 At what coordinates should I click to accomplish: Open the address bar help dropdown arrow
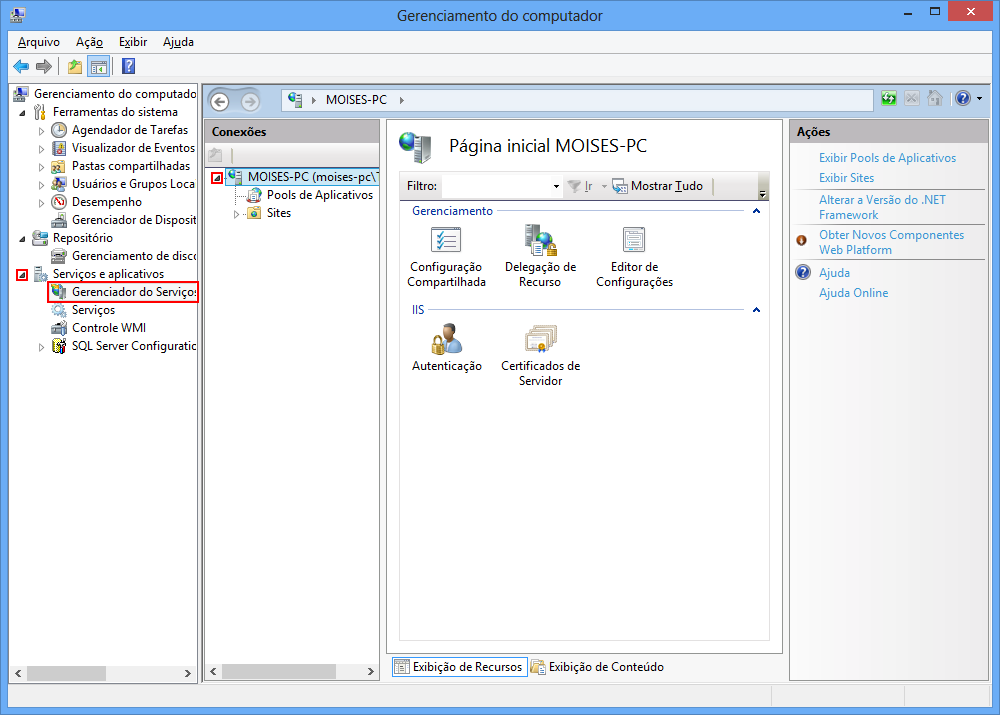coord(980,98)
